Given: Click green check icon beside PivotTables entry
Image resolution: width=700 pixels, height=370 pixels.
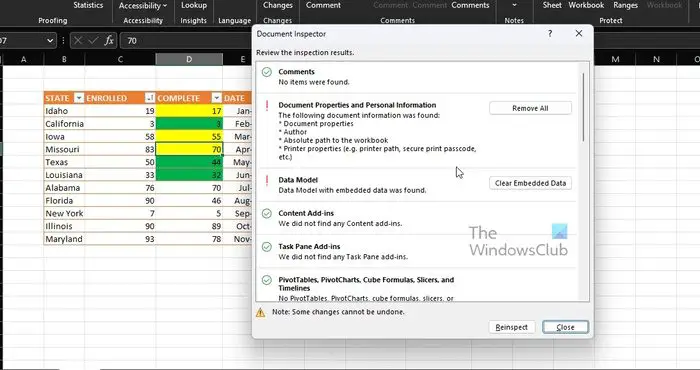Looking at the screenshot, I should click(267, 280).
